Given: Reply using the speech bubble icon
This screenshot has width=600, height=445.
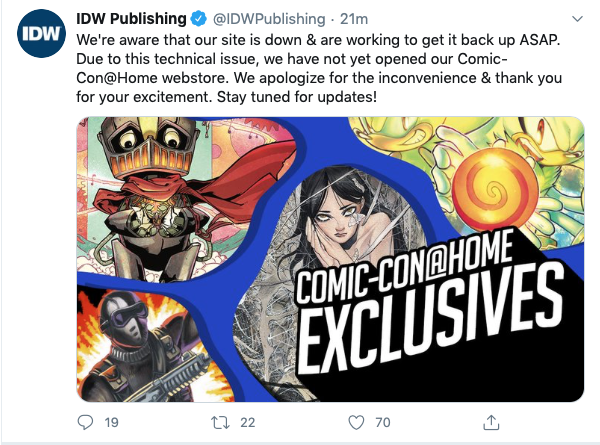Looking at the screenshot, I should click(x=85, y=422).
